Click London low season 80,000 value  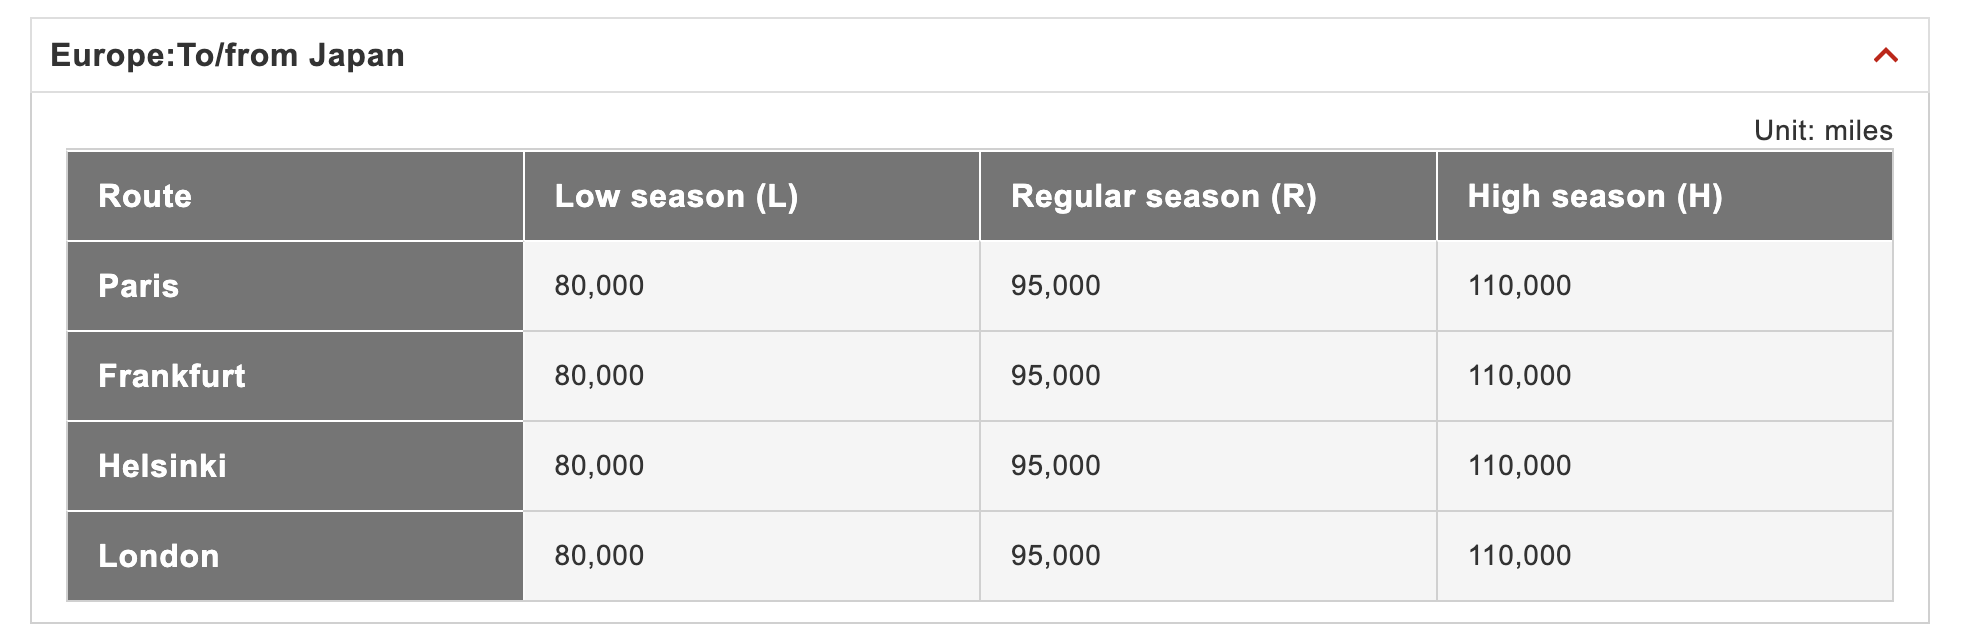click(x=599, y=556)
